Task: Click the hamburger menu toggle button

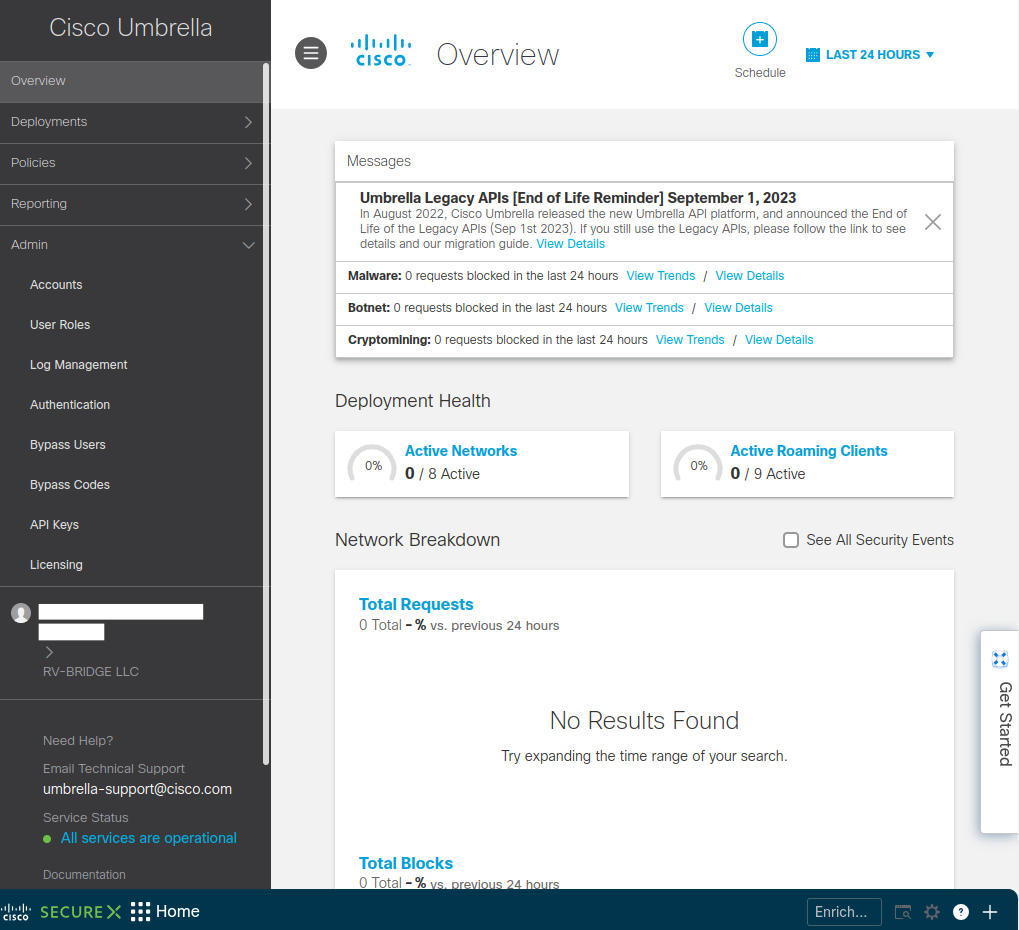Action: [x=311, y=53]
